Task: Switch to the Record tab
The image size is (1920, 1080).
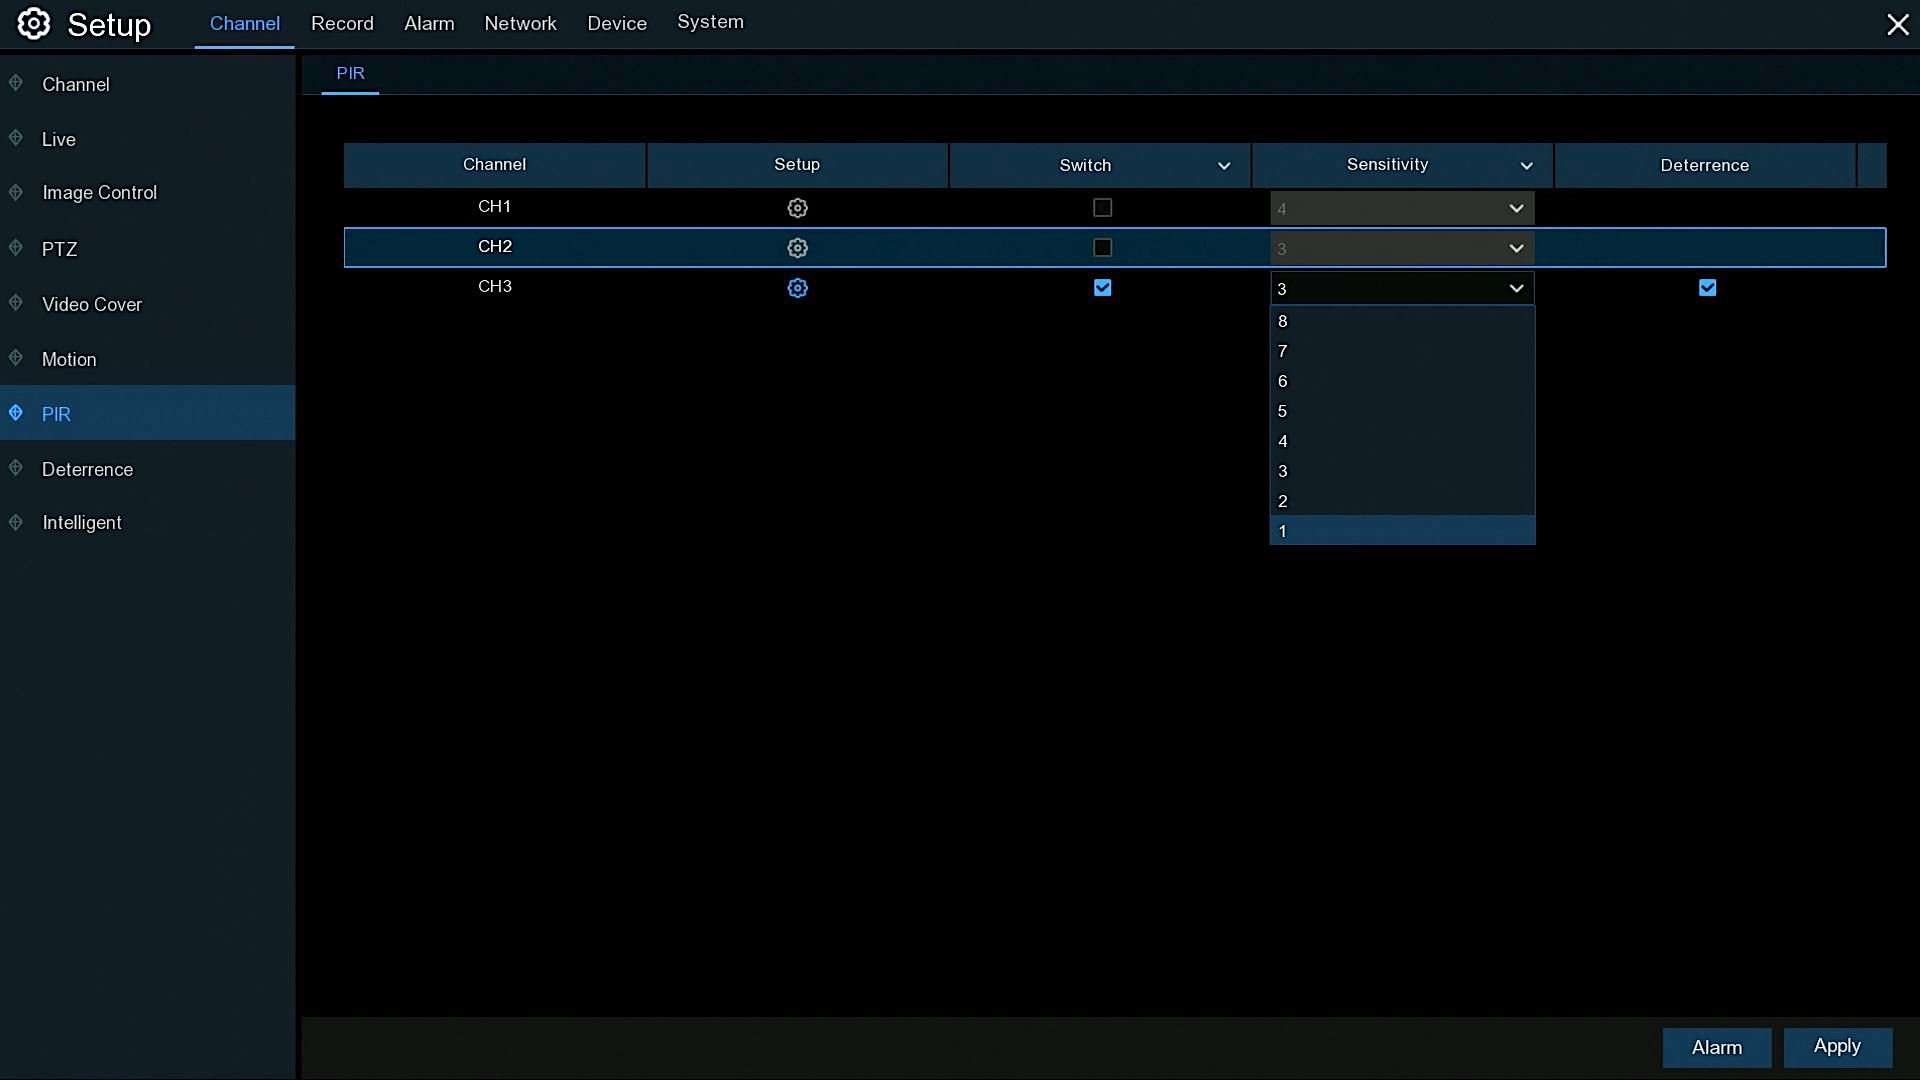Action: [x=342, y=23]
